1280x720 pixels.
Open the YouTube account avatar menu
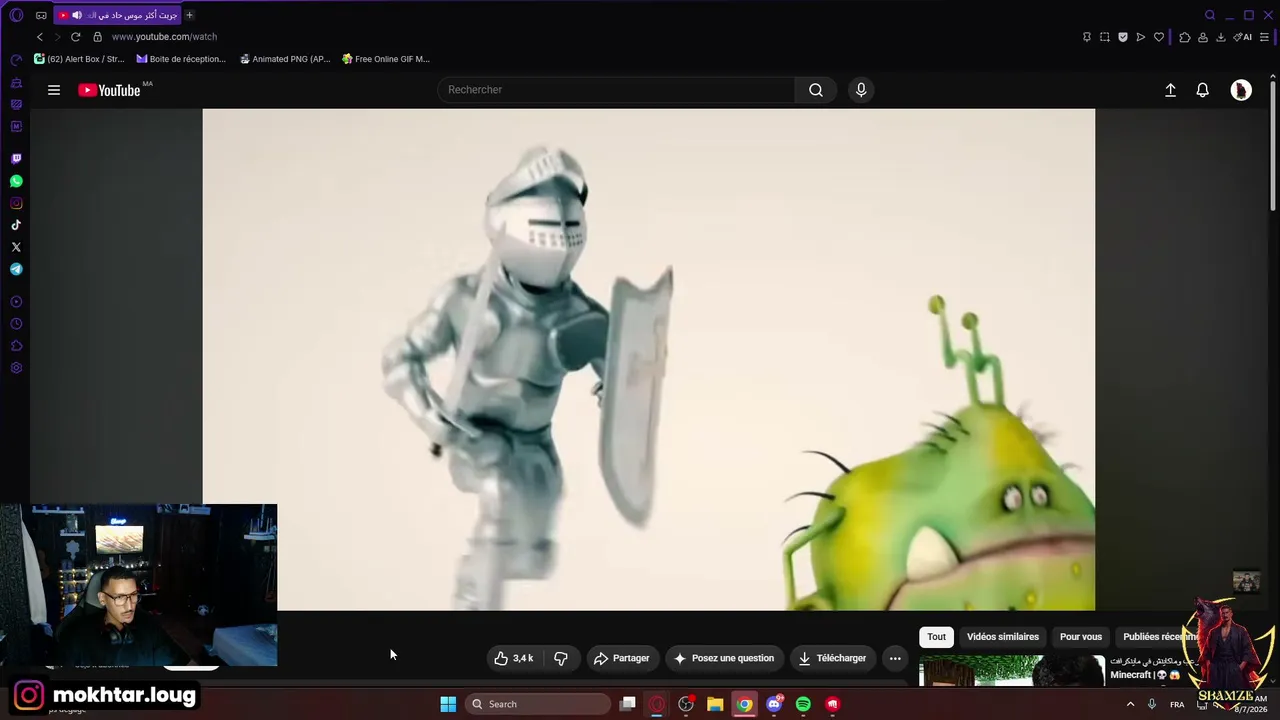click(x=1241, y=90)
